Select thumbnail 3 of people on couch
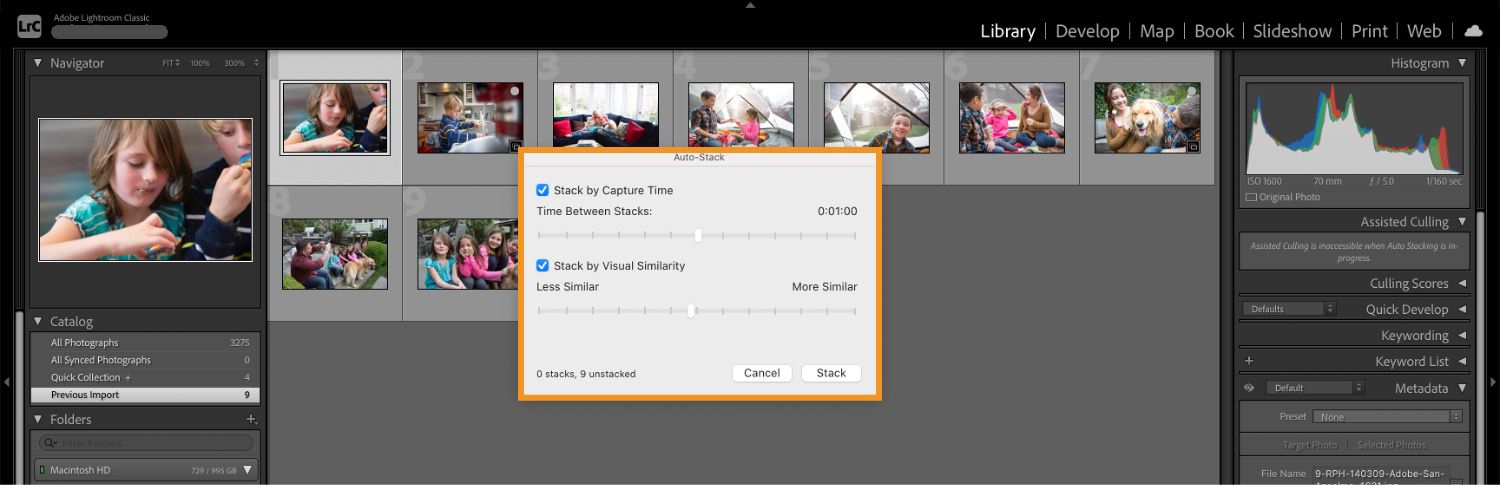The image size is (1500, 485). coord(606,117)
